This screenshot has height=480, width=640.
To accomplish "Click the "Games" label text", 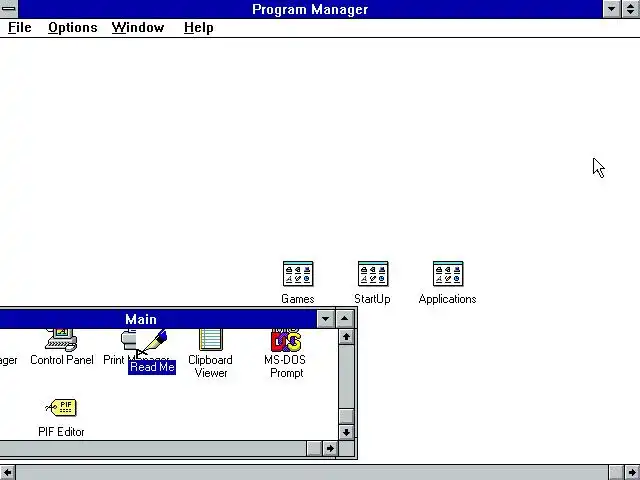I will click(298, 299).
